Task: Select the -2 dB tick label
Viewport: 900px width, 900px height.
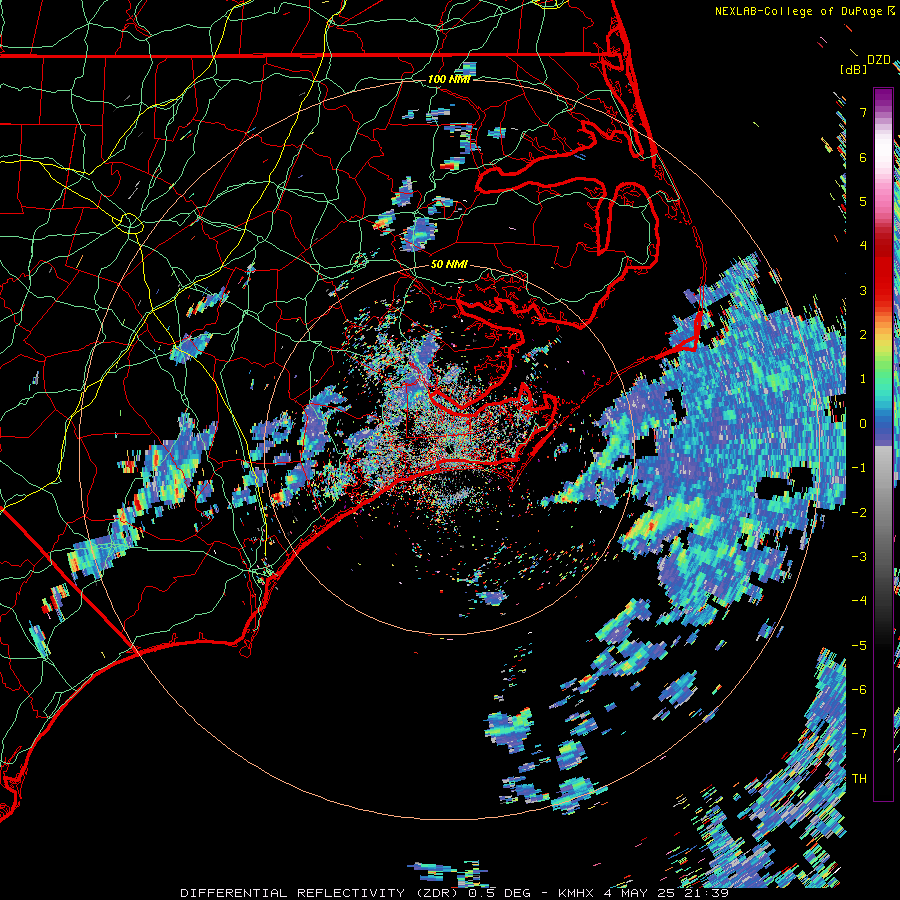Action: point(859,512)
